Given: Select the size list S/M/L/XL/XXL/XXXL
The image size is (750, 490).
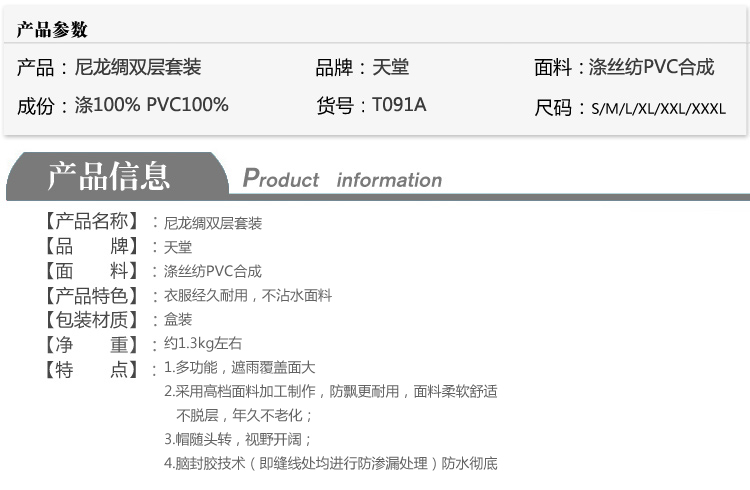Looking at the screenshot, I should 658,109.
